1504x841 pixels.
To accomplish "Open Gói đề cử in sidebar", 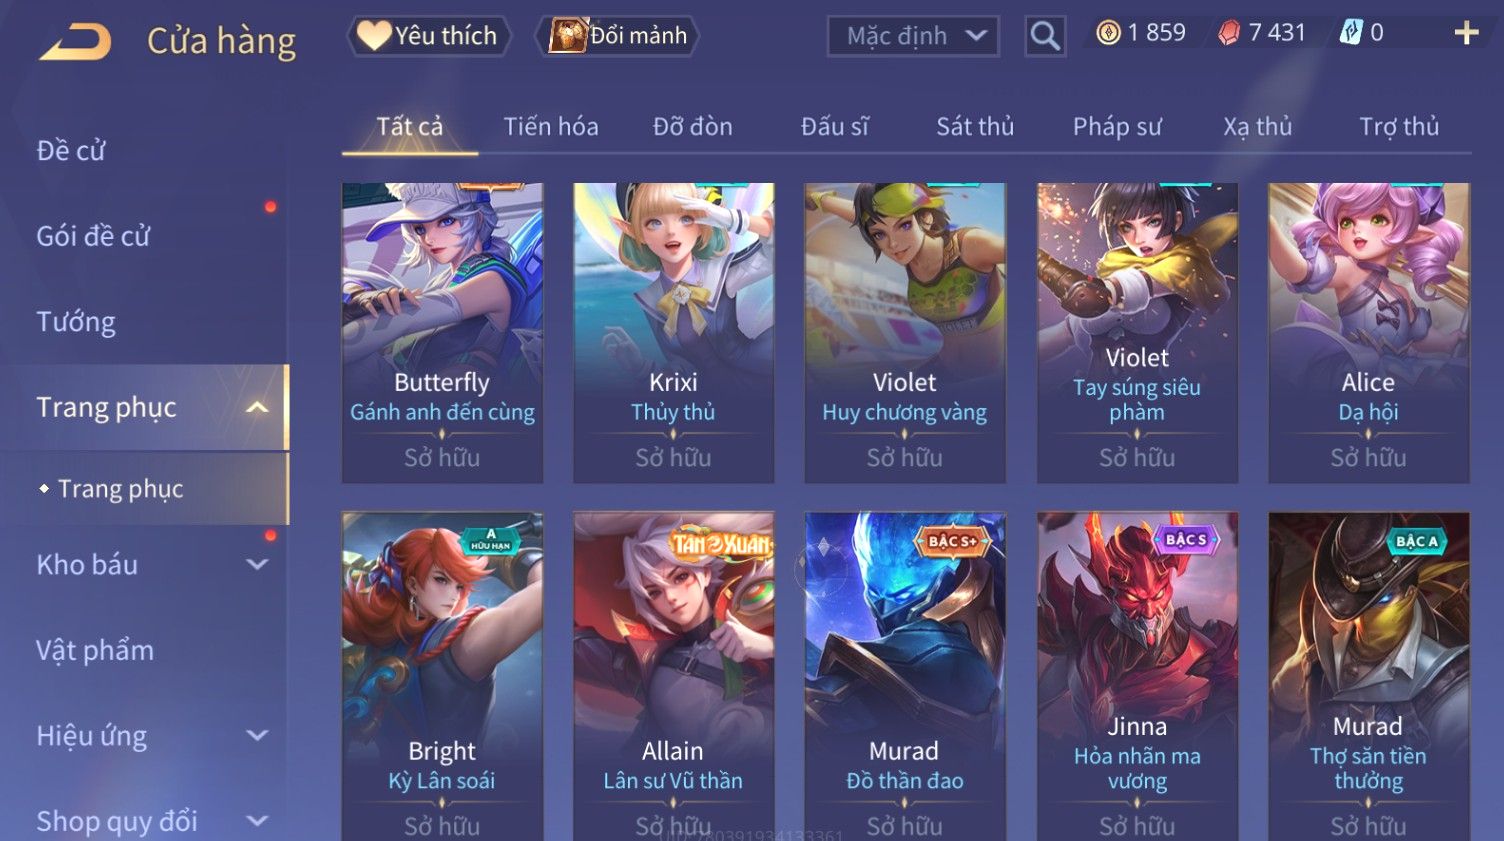I will click(93, 236).
